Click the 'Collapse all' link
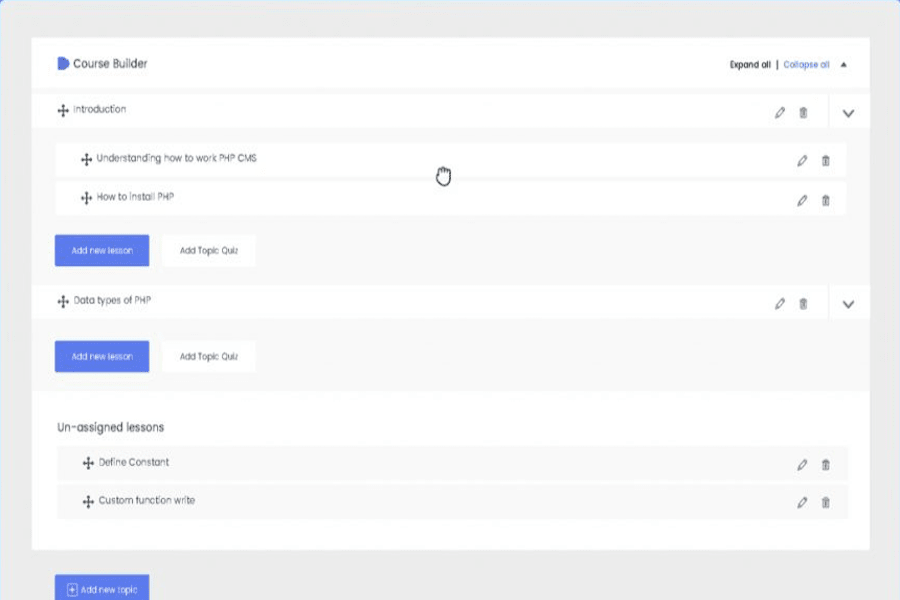900x600 pixels. [x=806, y=64]
